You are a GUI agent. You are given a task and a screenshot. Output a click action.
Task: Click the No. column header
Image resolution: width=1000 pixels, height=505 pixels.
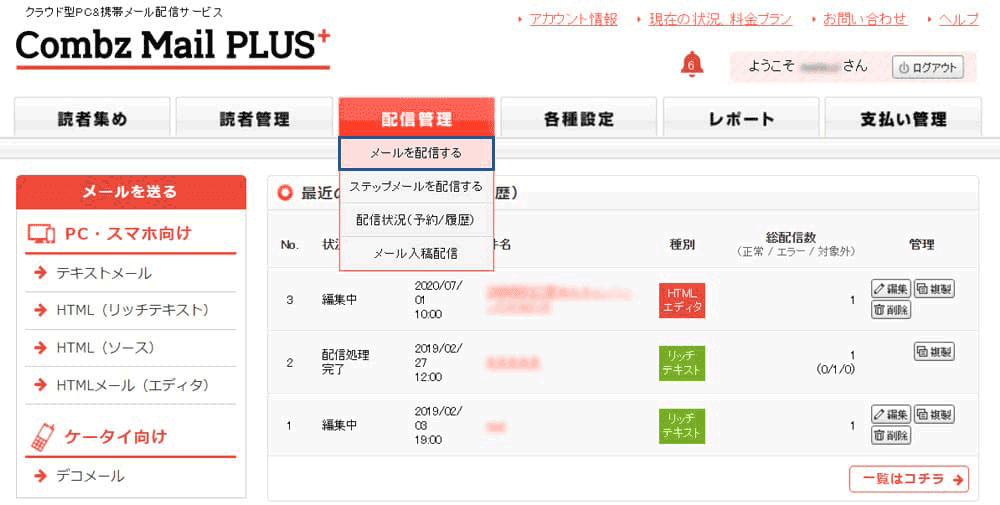coord(290,245)
